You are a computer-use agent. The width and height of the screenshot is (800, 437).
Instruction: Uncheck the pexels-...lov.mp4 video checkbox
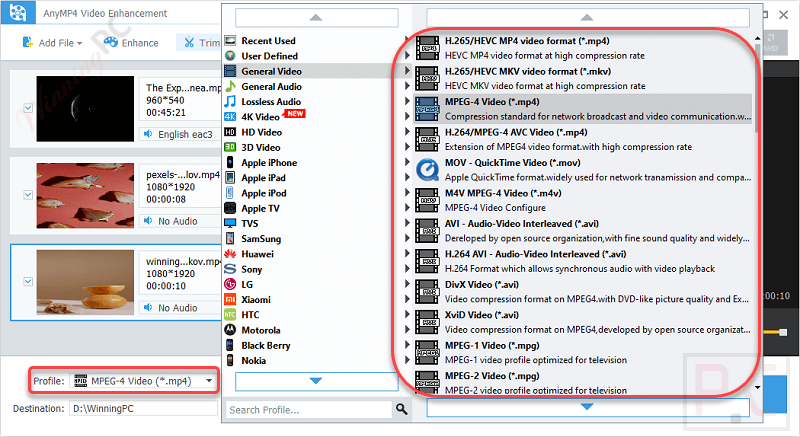[28, 195]
